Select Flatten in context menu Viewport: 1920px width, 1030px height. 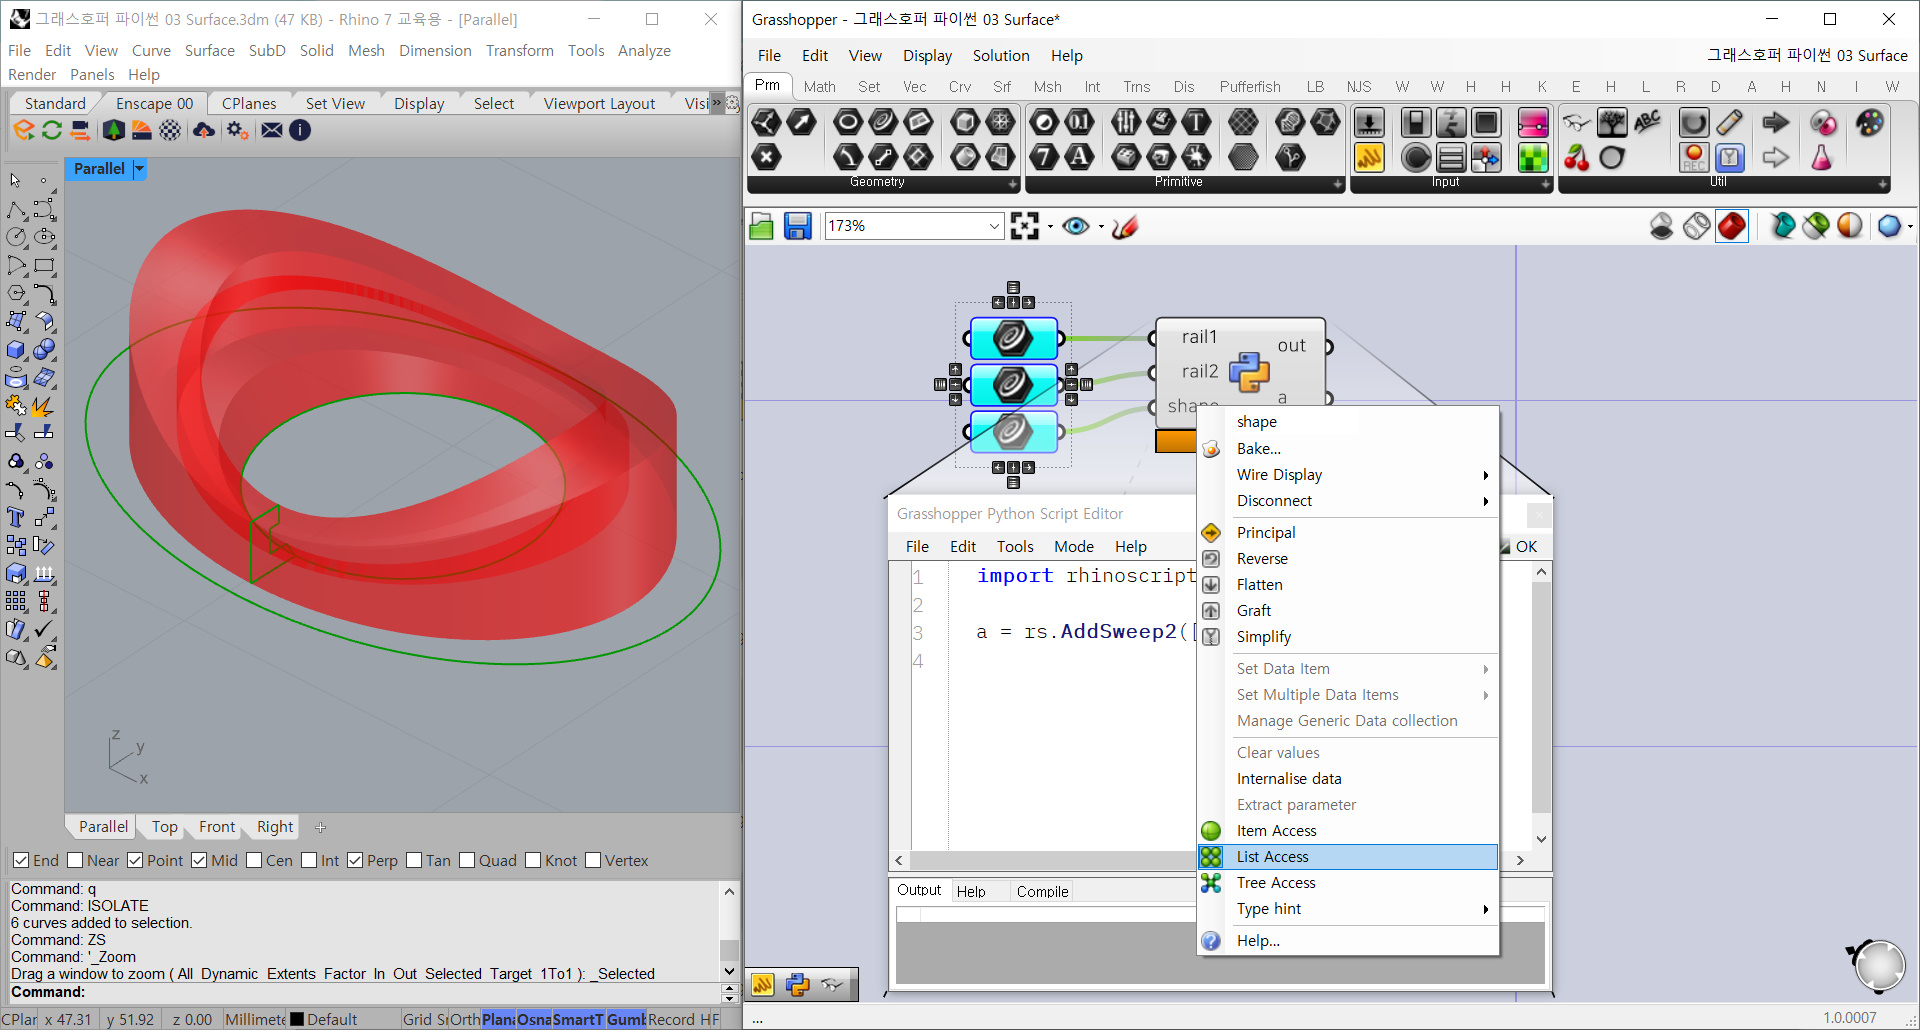[x=1347, y=585]
